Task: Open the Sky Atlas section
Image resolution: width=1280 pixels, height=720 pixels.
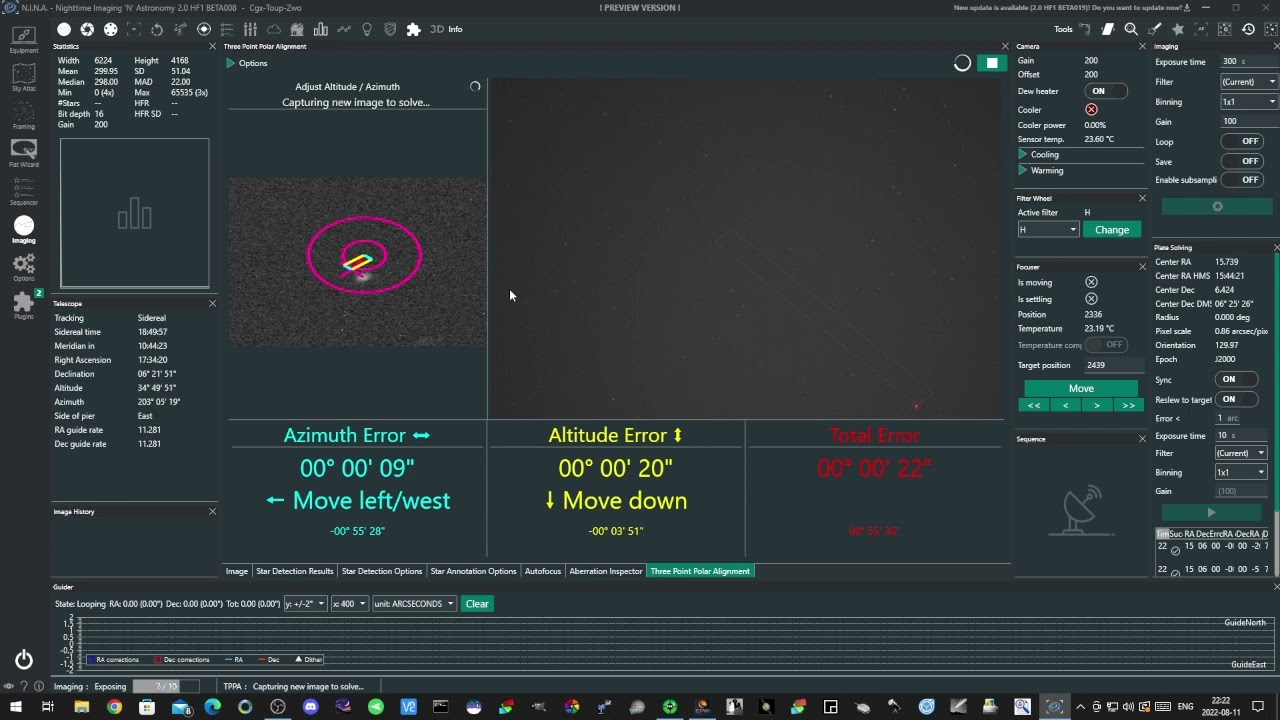Action: [x=24, y=78]
